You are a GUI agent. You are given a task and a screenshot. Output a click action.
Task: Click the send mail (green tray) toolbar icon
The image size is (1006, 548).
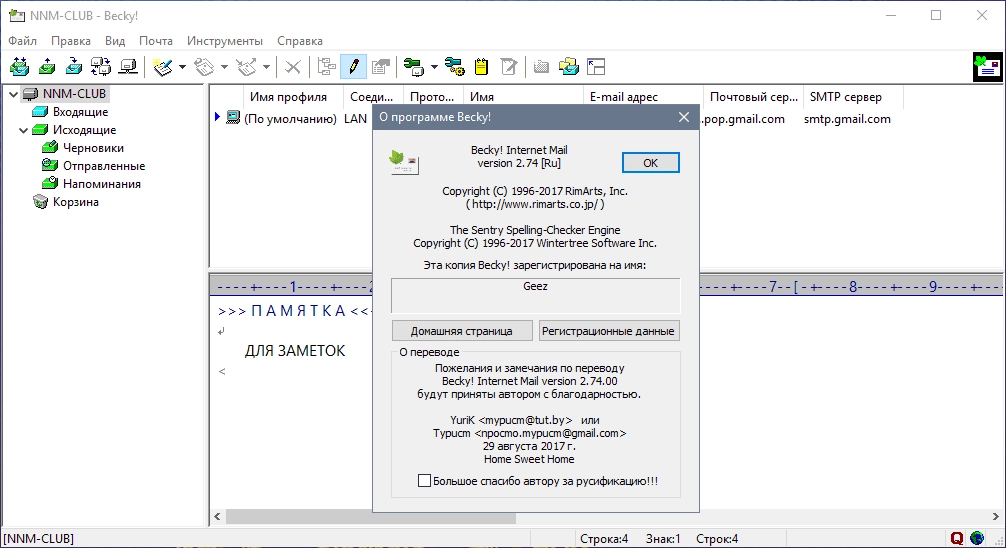pos(47,67)
